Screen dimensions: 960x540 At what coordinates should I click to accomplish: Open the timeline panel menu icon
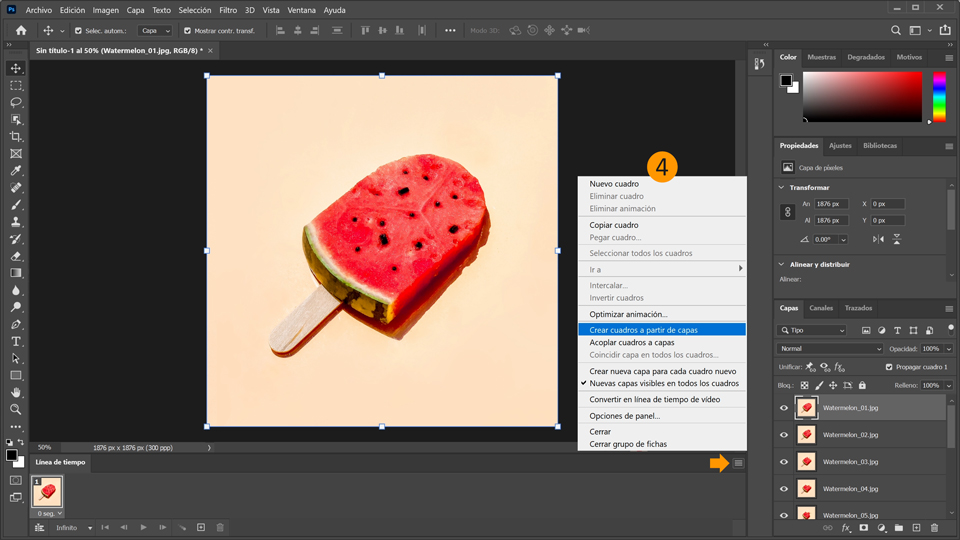tap(738, 463)
